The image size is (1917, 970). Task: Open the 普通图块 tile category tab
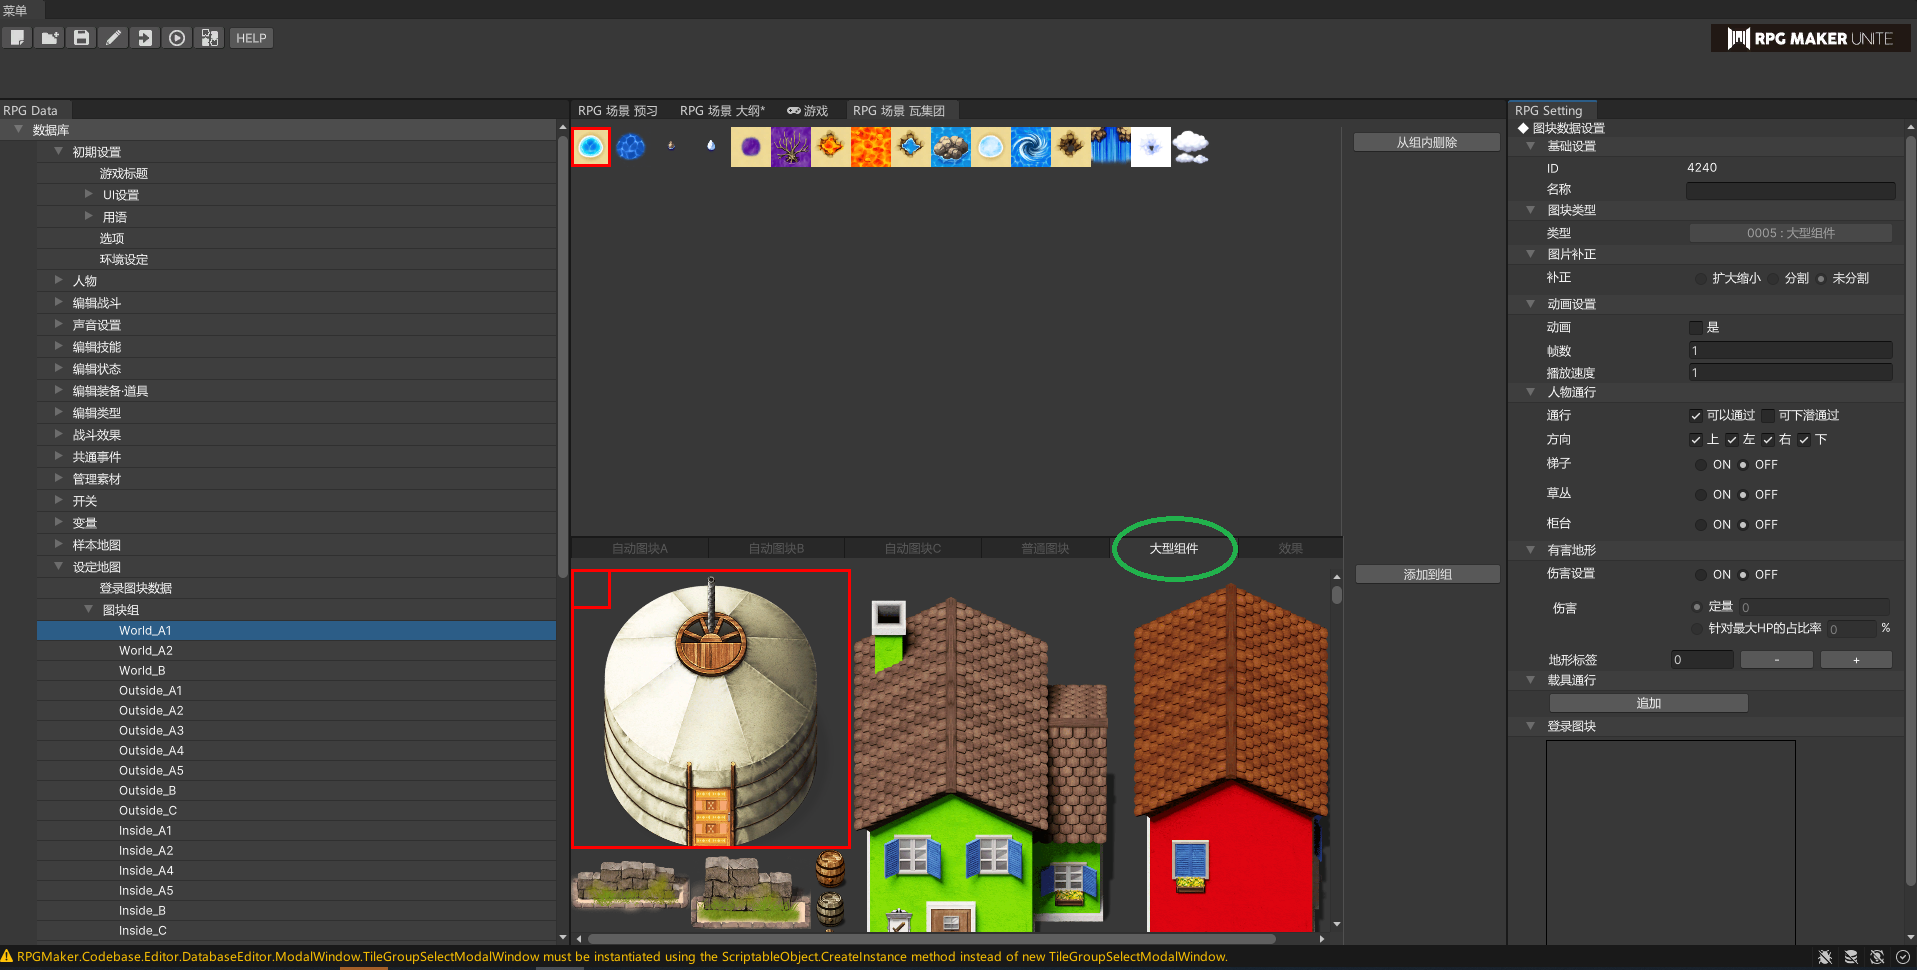click(x=1045, y=549)
